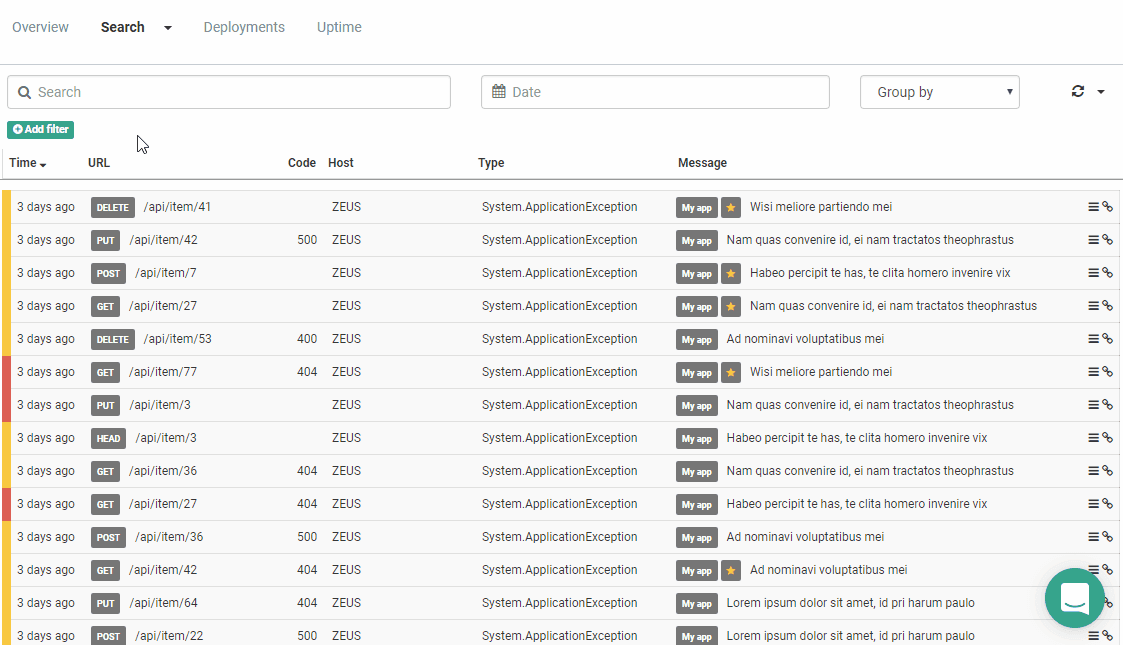
Task: Open the dropdown arrow next to the refresh icon
Action: pyautogui.click(x=1101, y=91)
